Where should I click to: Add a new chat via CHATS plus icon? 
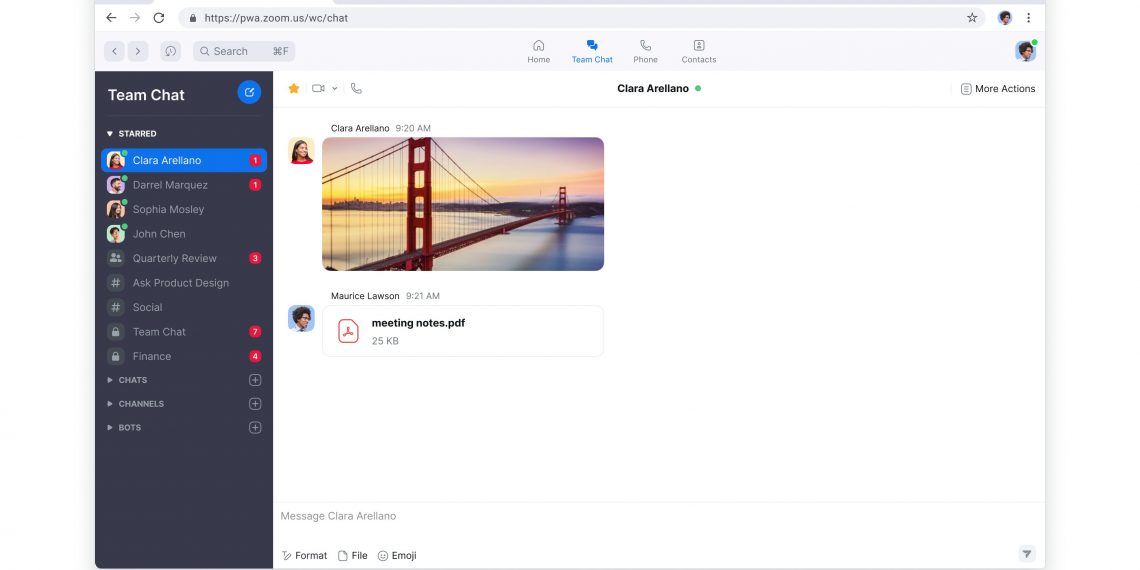[x=255, y=380]
